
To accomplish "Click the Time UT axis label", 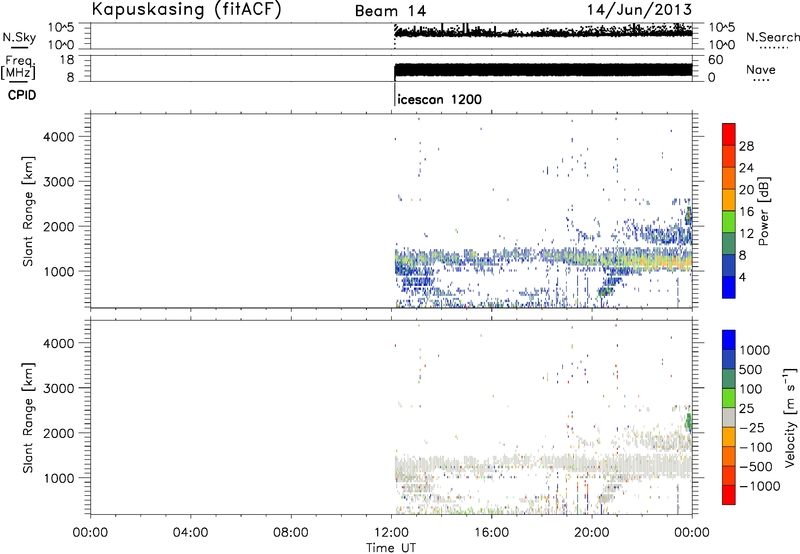I will click(x=391, y=548).
